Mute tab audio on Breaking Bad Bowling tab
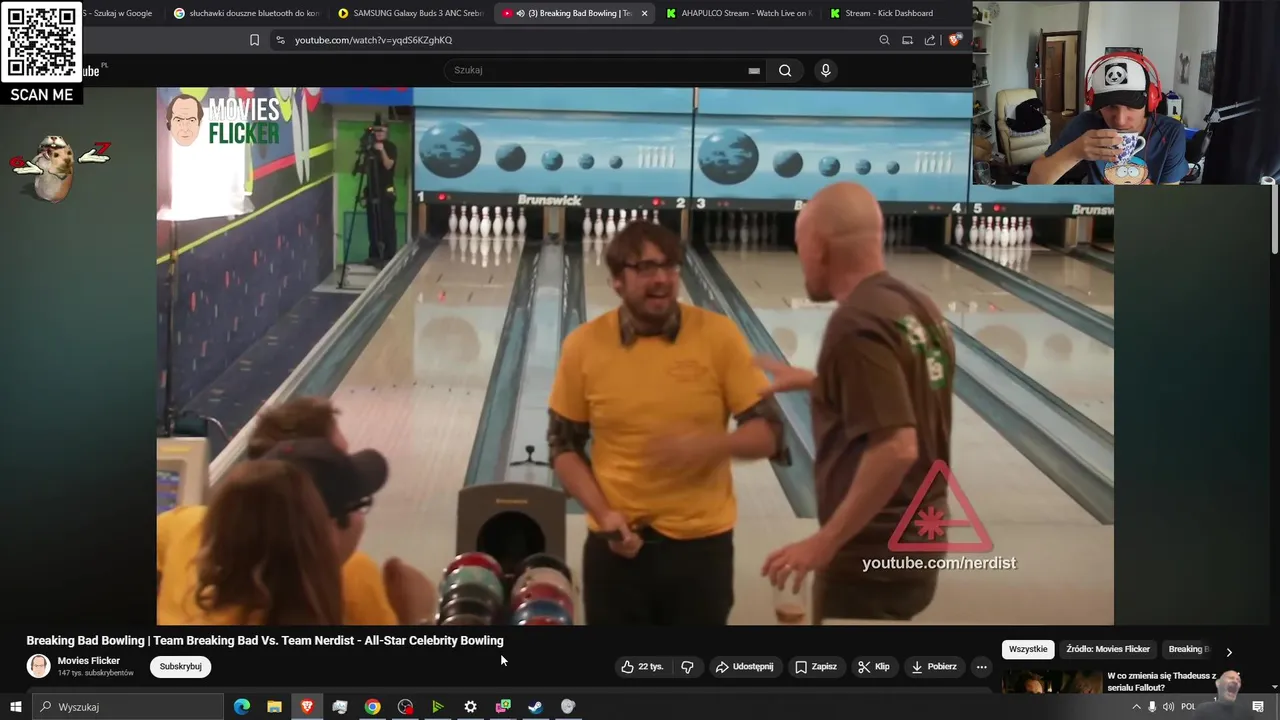 coord(521,13)
